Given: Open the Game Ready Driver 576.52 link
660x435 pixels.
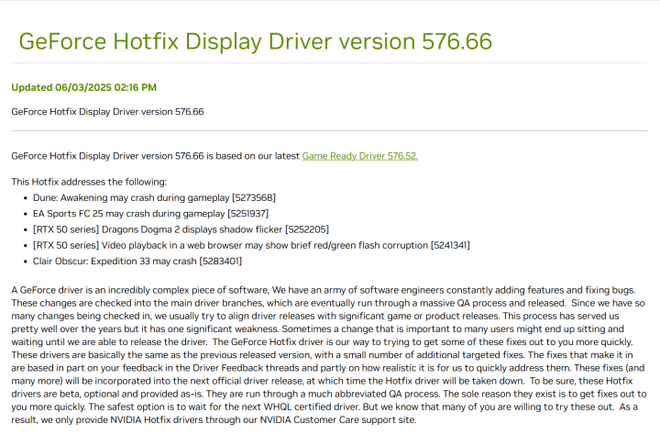Looking at the screenshot, I should click(360, 156).
